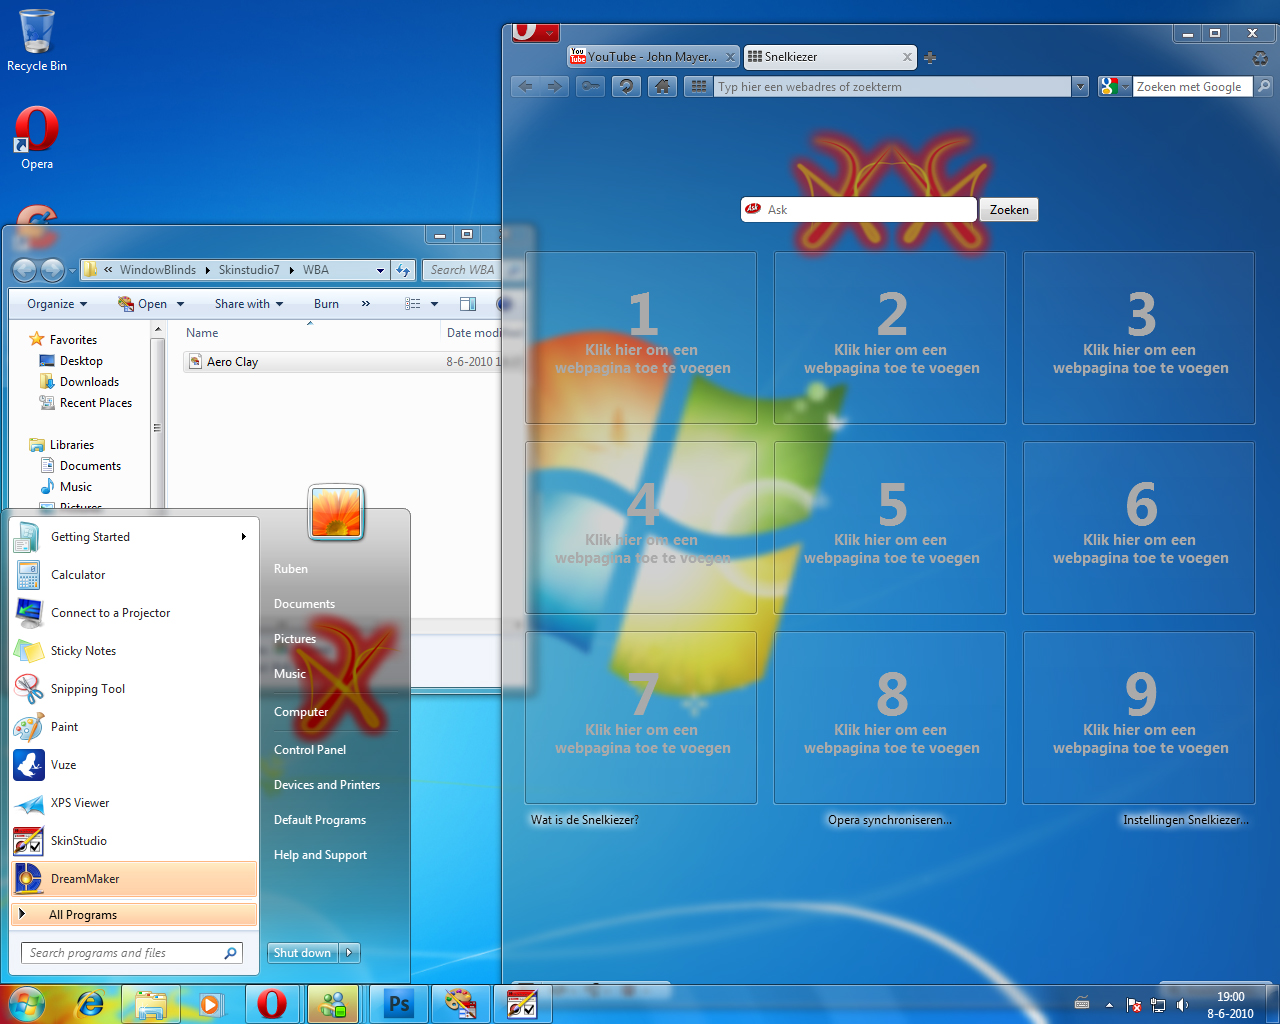Click Opera web address field
The height and width of the screenshot is (1024, 1280).
[x=893, y=87]
